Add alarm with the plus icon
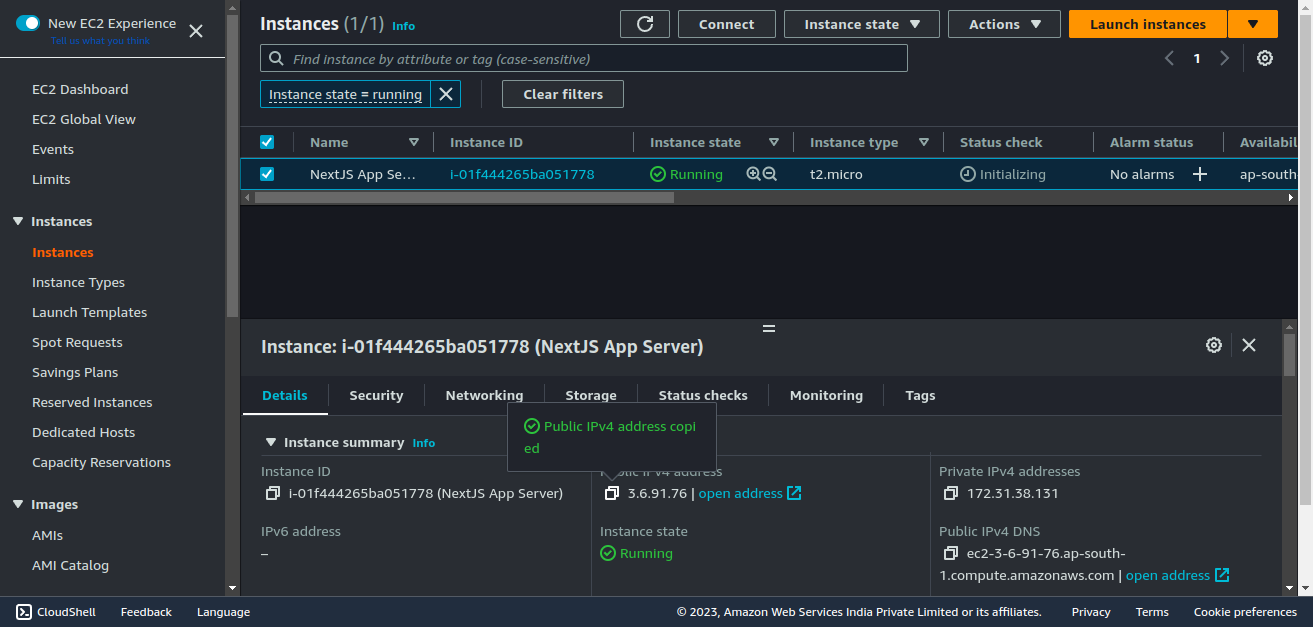Image resolution: width=1313 pixels, height=627 pixels. coord(1200,174)
